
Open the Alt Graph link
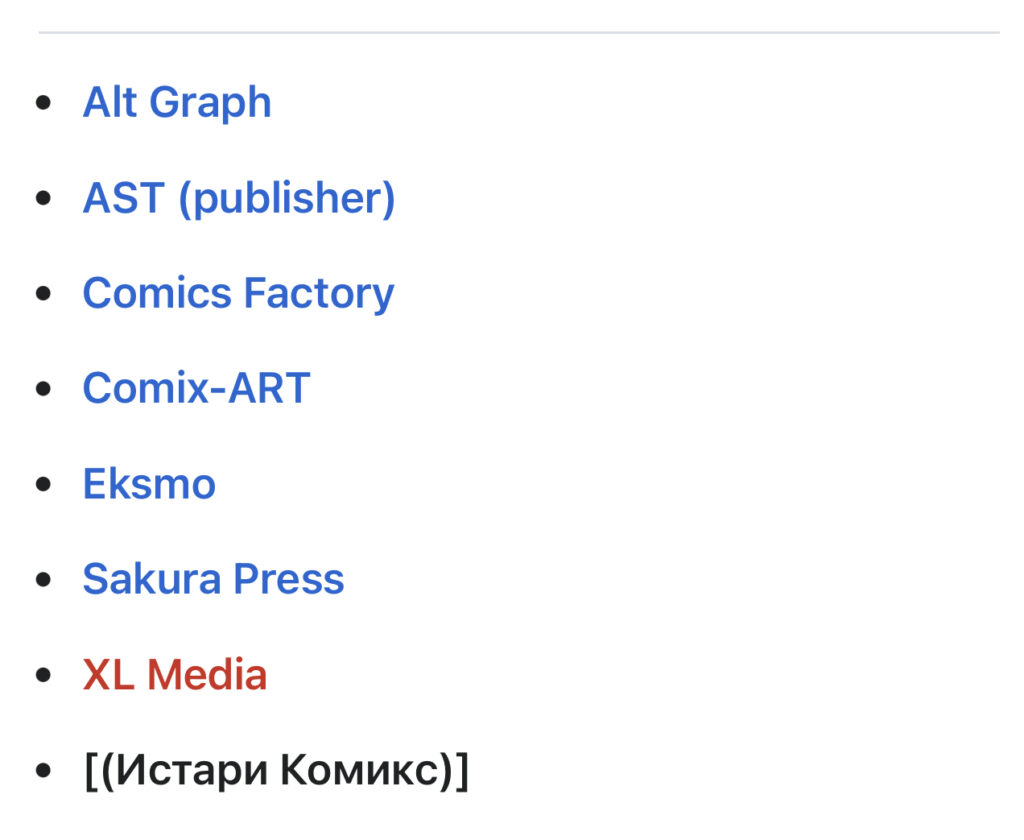click(176, 102)
